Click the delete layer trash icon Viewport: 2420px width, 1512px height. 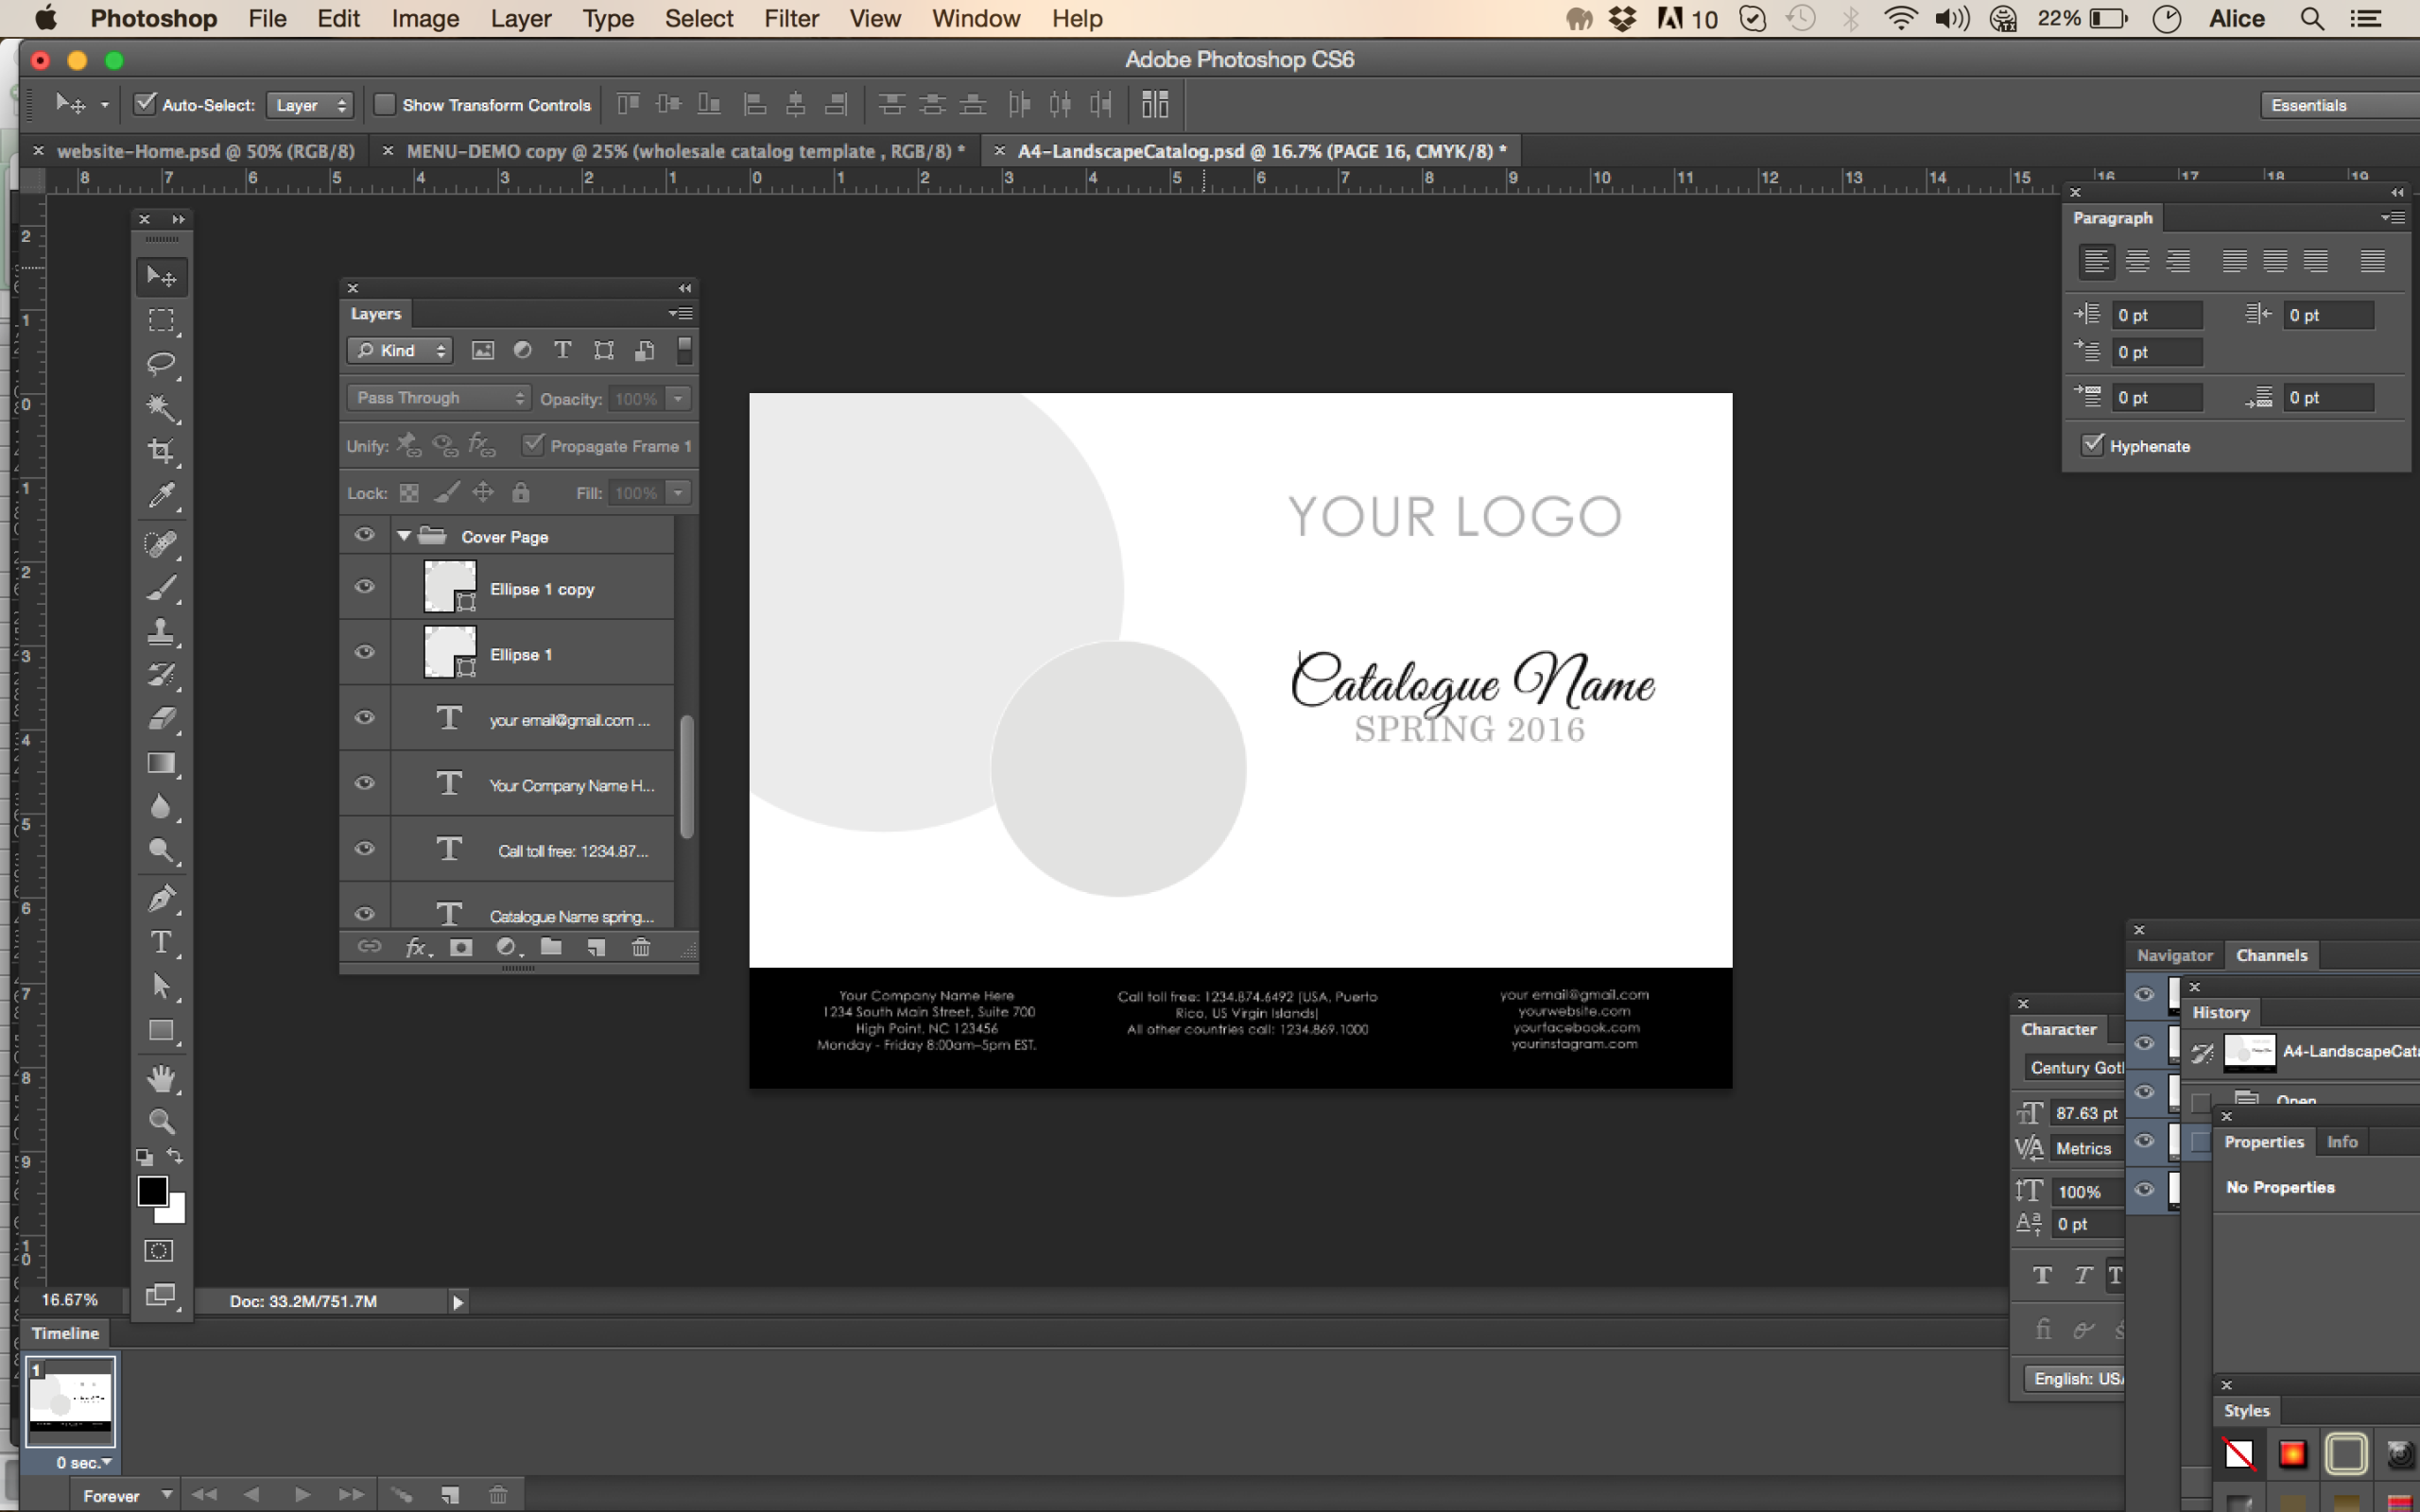(x=641, y=947)
